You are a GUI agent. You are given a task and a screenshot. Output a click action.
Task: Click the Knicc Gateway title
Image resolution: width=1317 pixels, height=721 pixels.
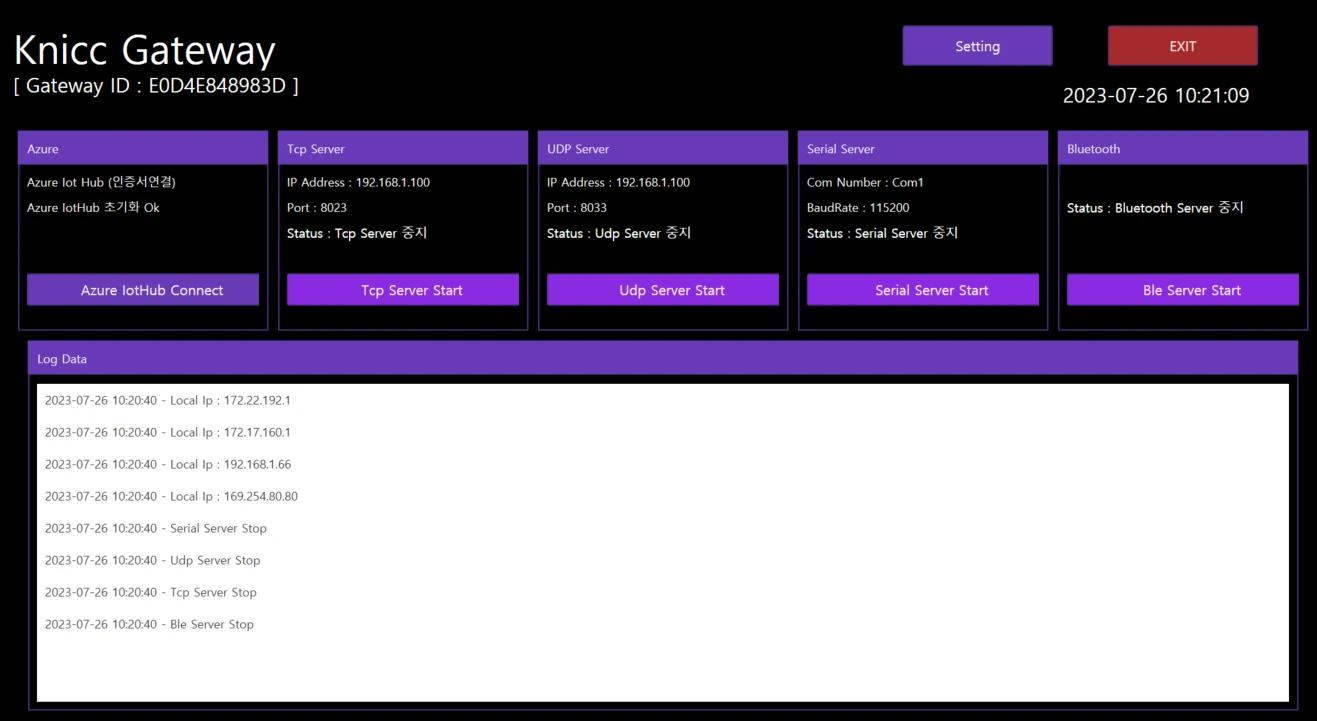tap(145, 49)
